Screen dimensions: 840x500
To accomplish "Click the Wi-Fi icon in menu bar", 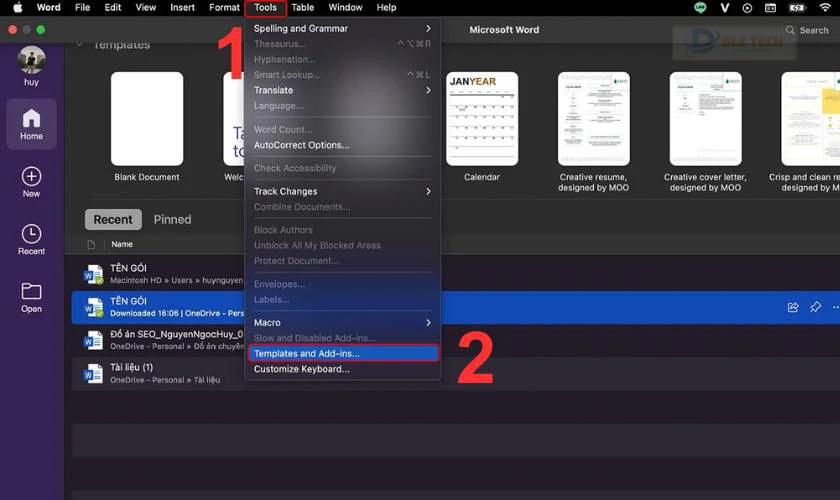I will (x=825, y=8).
